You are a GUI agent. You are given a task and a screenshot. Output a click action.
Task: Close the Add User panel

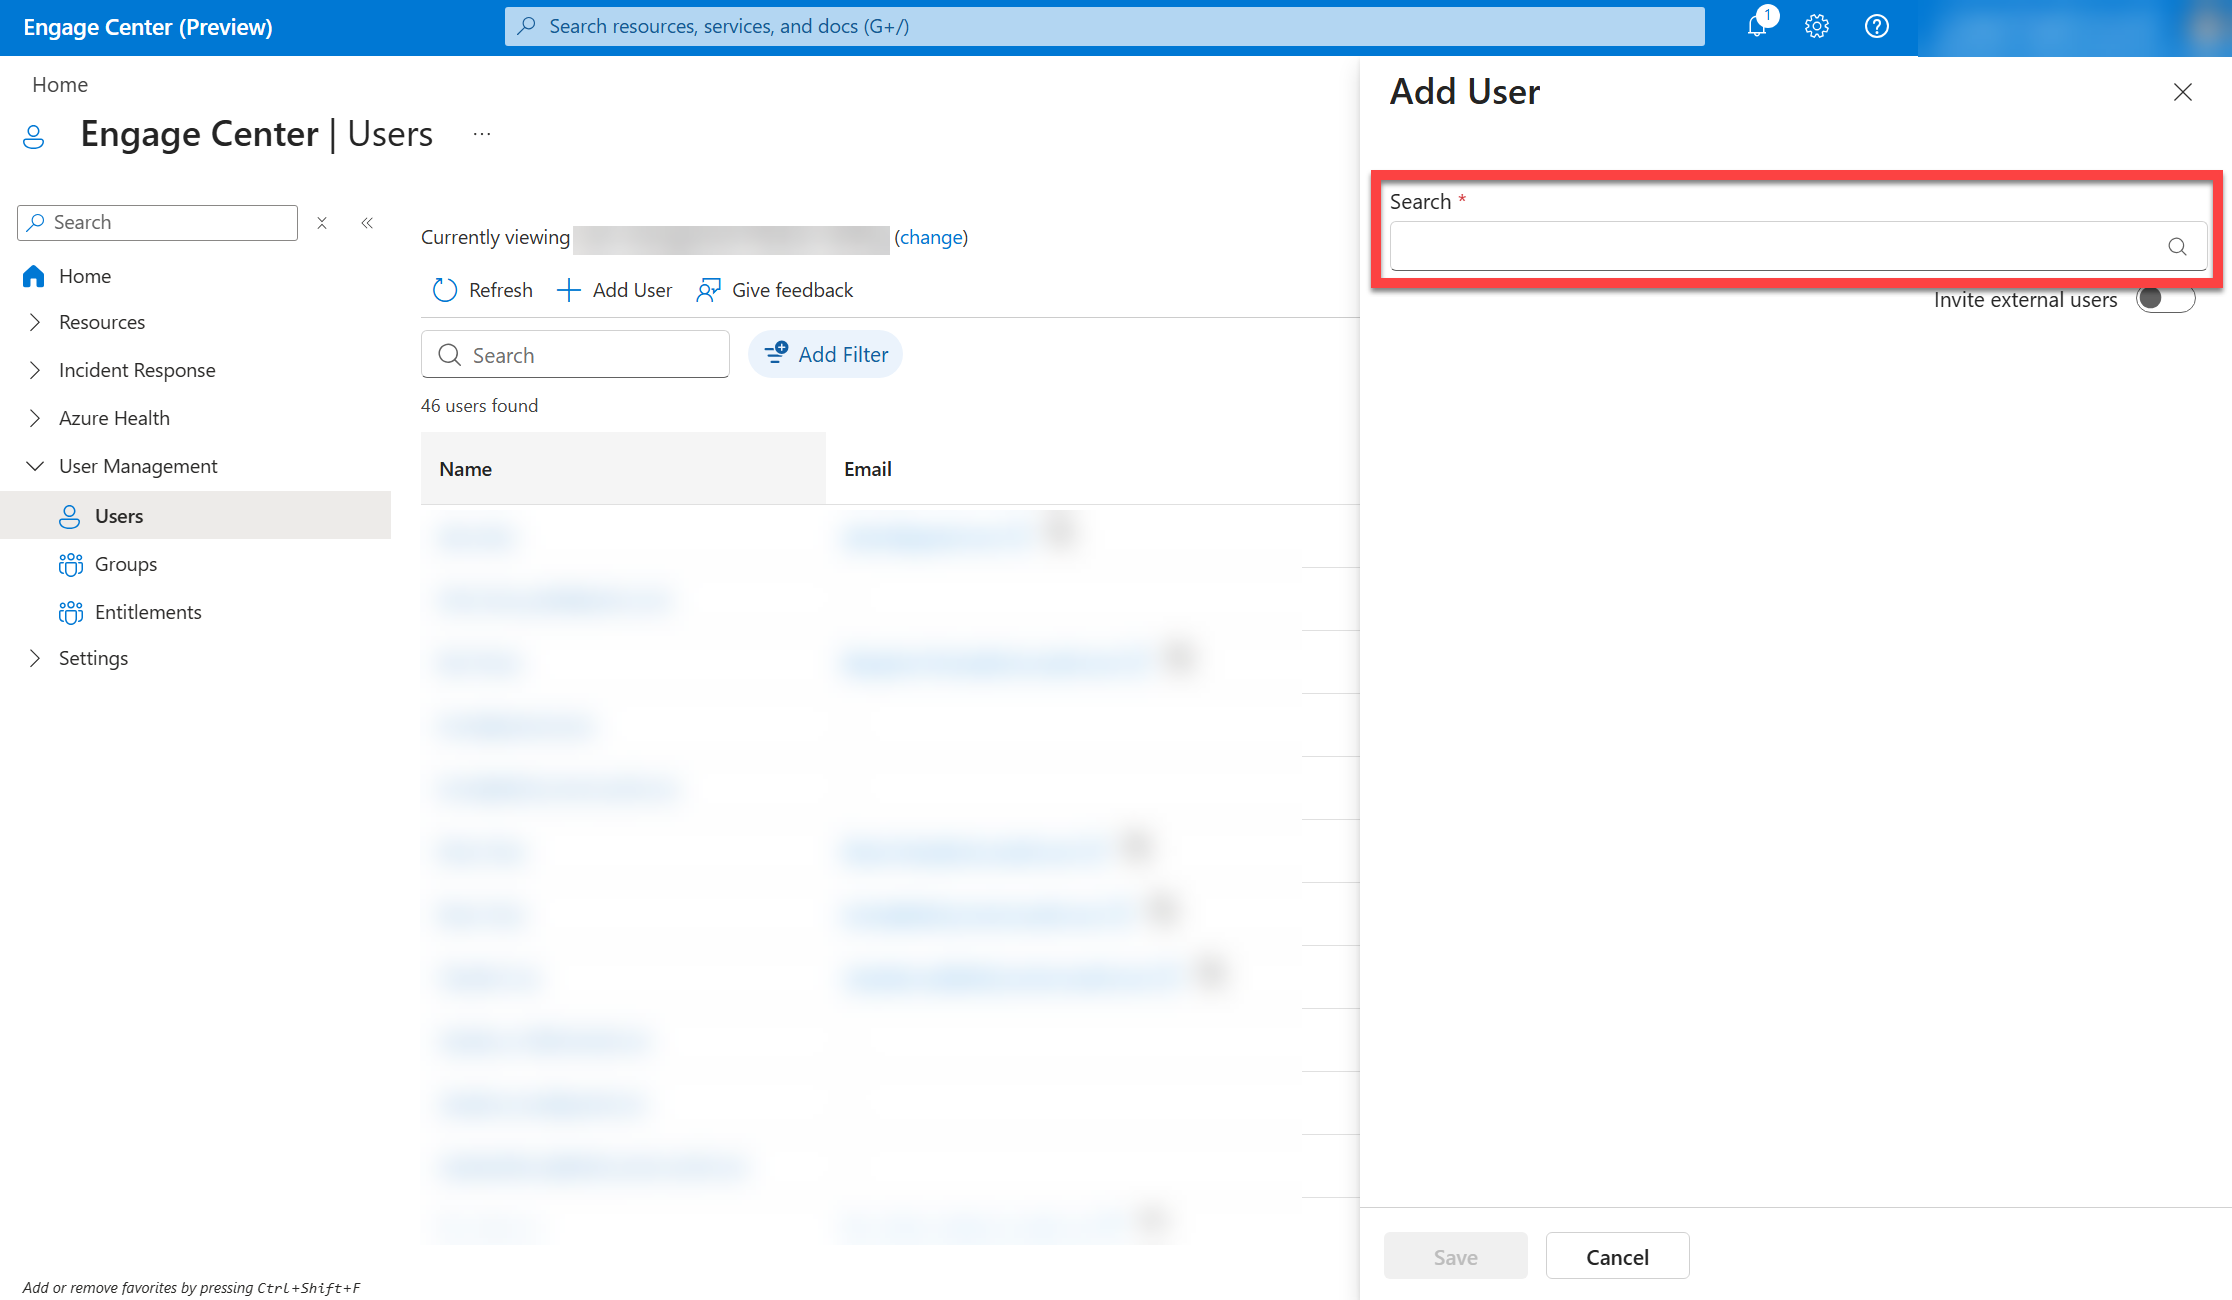coord(2183,92)
